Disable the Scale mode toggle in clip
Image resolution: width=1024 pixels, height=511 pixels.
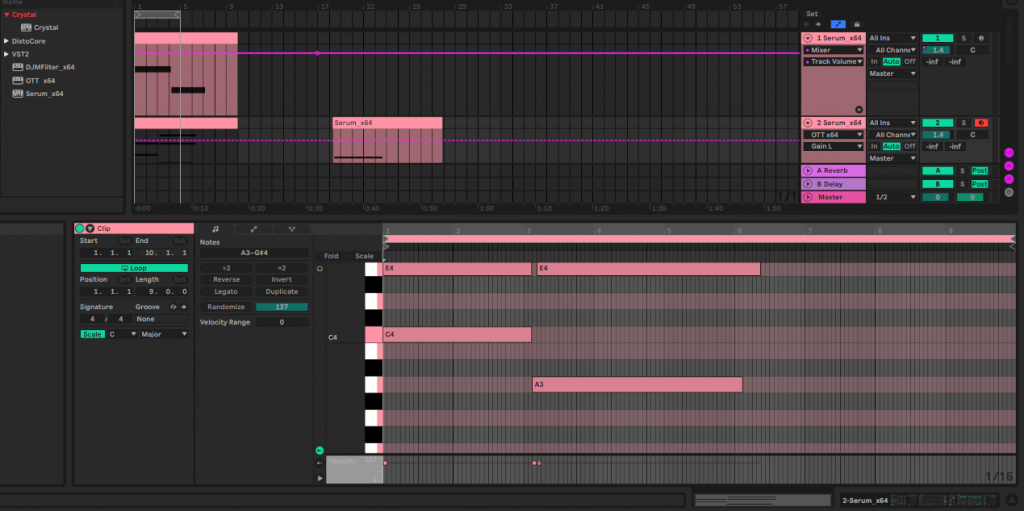point(92,334)
